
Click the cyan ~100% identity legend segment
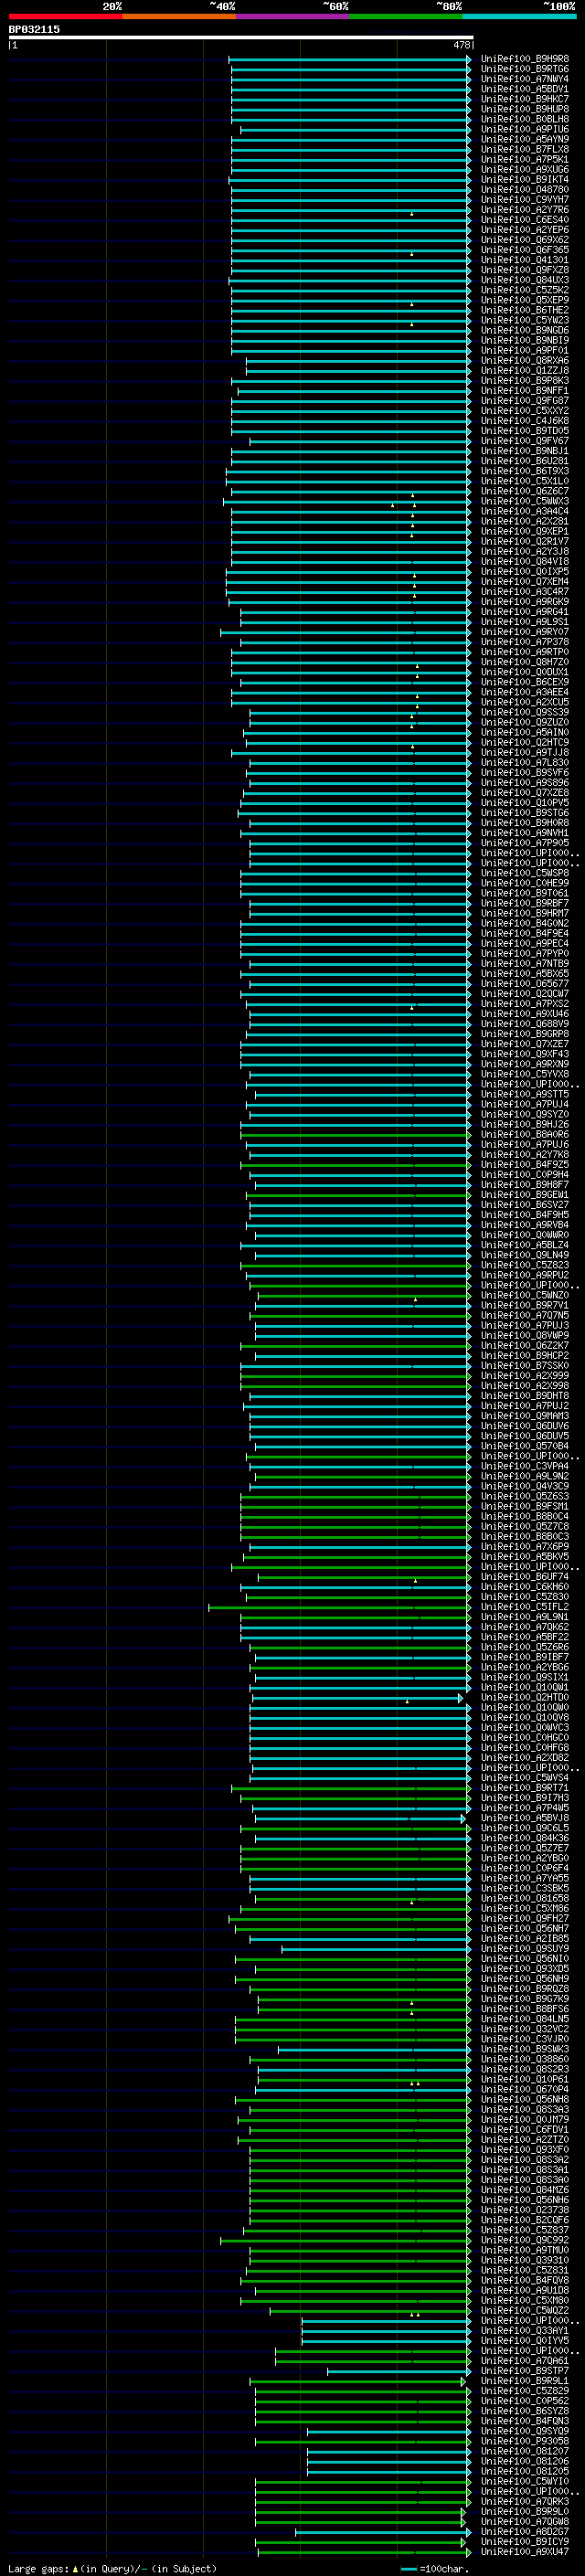519,16
